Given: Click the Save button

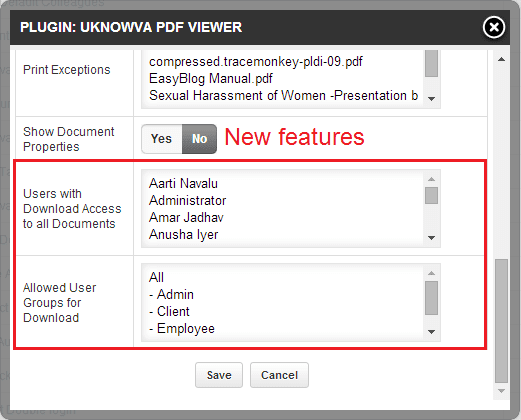Looking at the screenshot, I should click(219, 375).
